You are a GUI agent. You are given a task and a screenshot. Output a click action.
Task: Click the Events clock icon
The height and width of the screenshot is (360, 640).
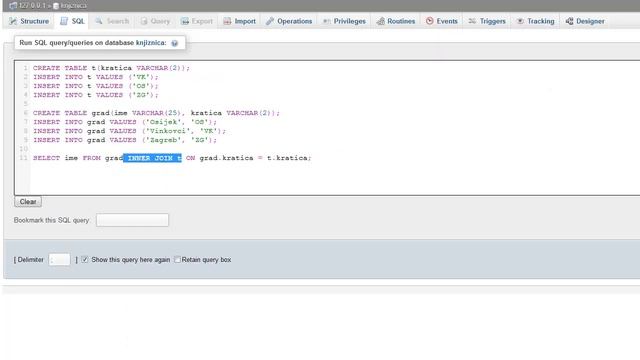[429, 21]
